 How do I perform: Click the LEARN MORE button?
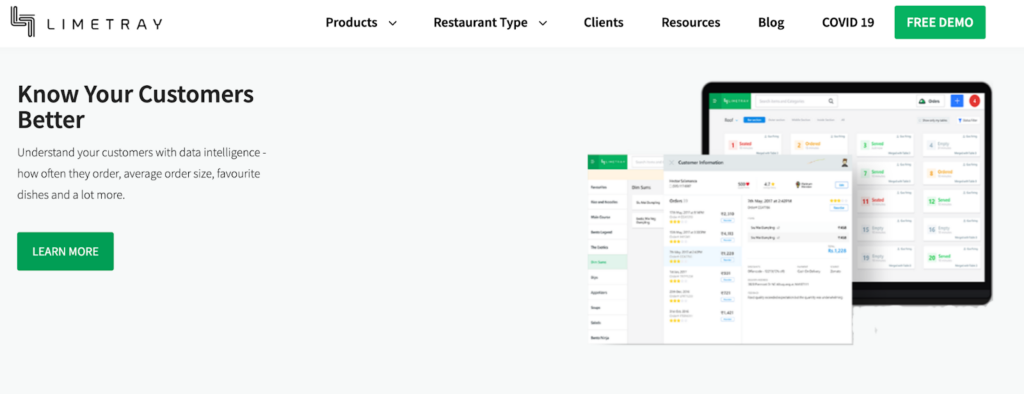pyautogui.click(x=65, y=251)
